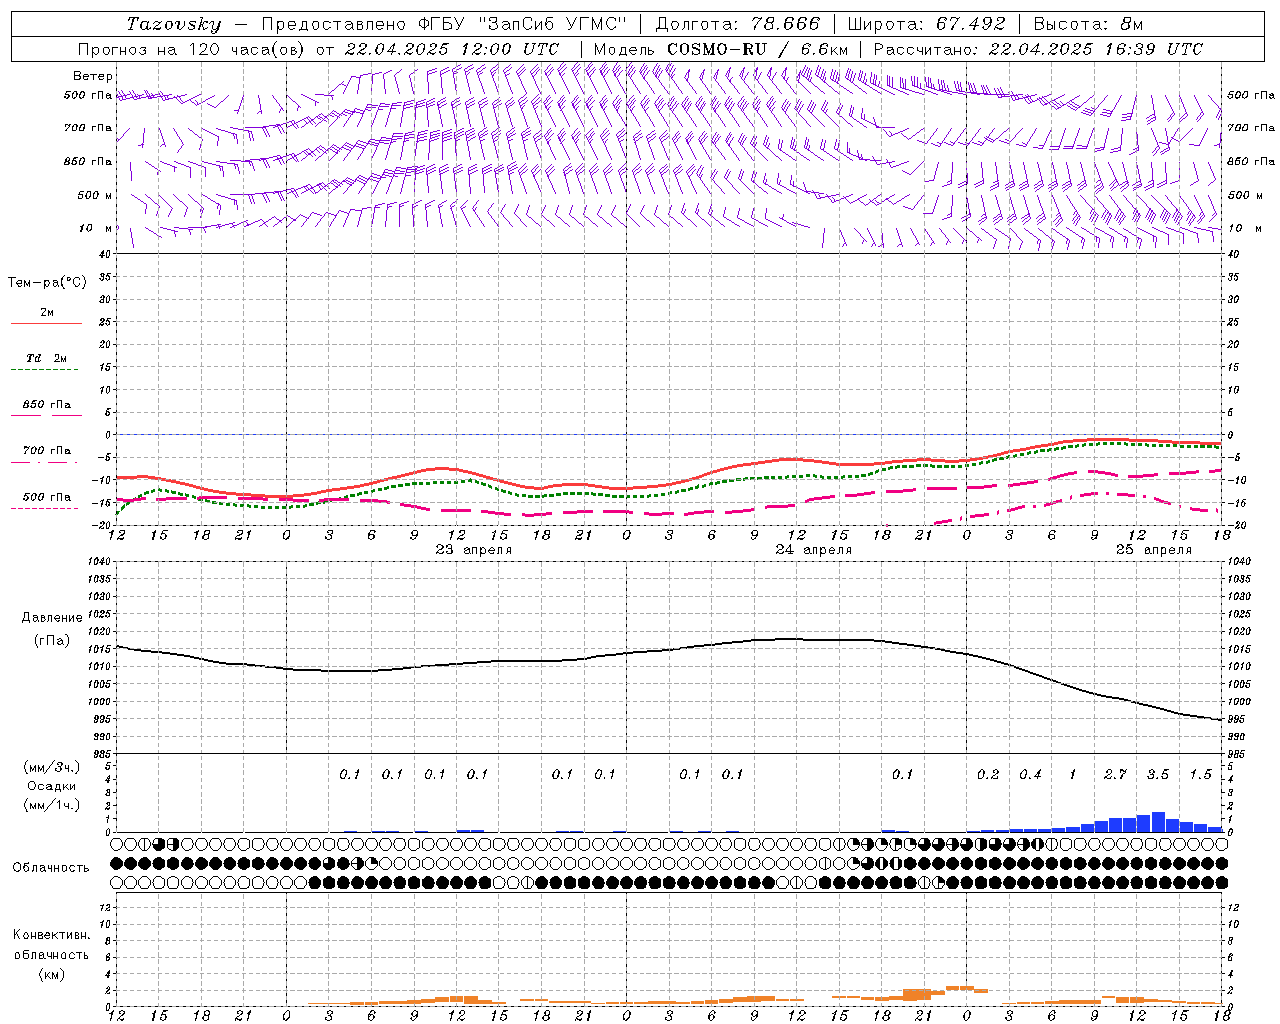Click "Рассчитано: 22.04.2025 16:39 UTC" timestamp
This screenshot has height=1024, width=1280.
pyautogui.click(x=1038, y=49)
